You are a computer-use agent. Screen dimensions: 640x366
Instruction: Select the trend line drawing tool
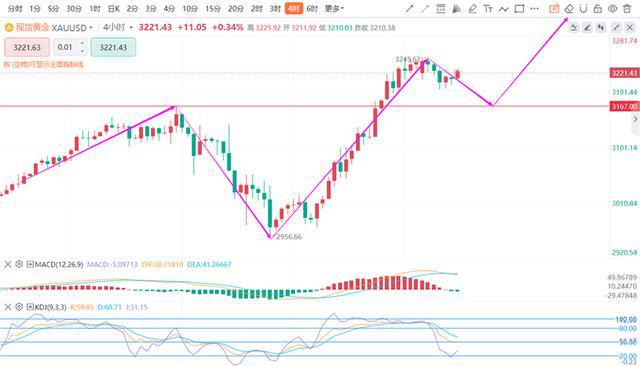[x=409, y=9]
